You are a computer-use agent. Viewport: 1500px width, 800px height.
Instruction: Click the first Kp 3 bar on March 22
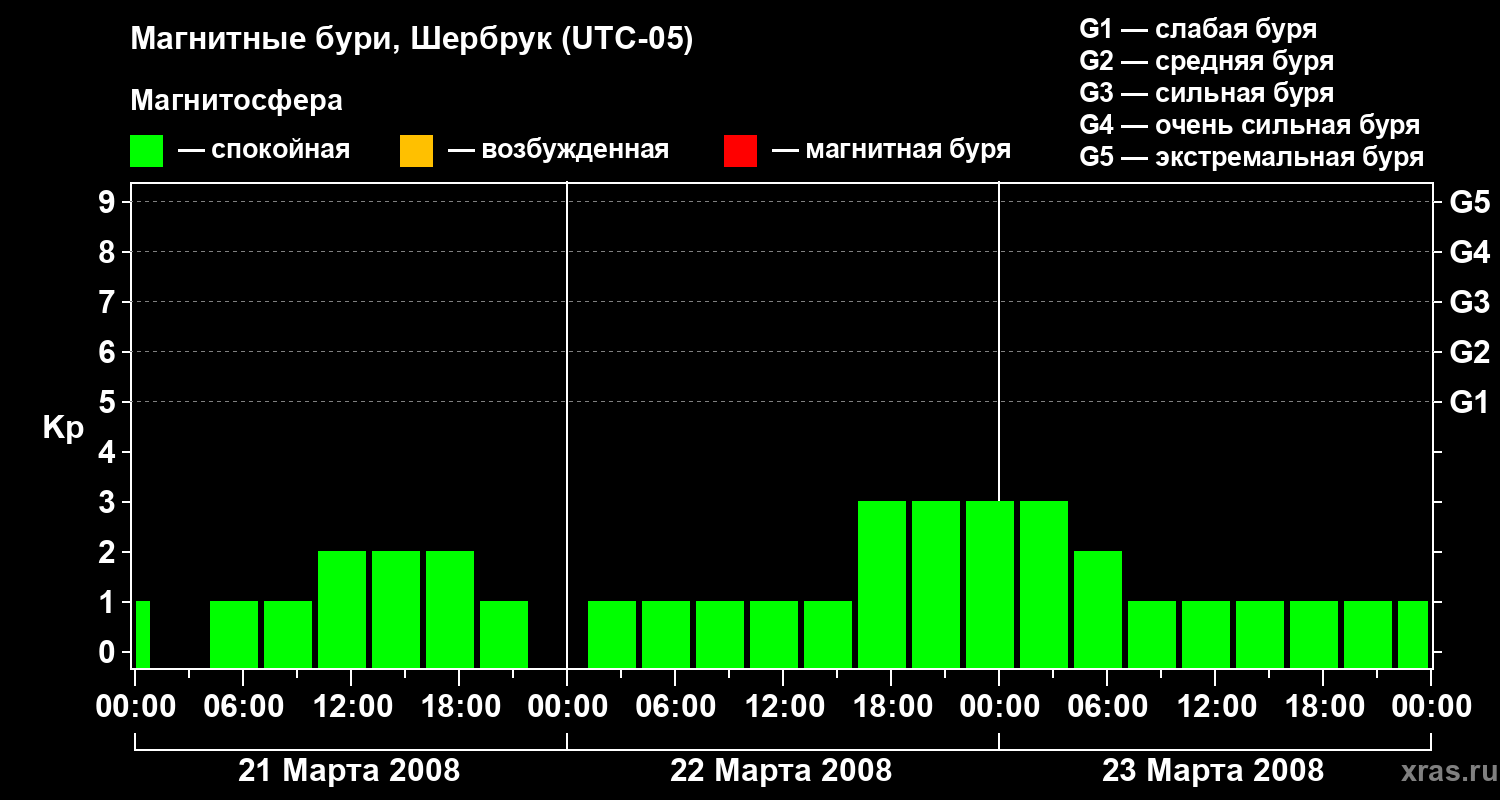[x=882, y=584]
